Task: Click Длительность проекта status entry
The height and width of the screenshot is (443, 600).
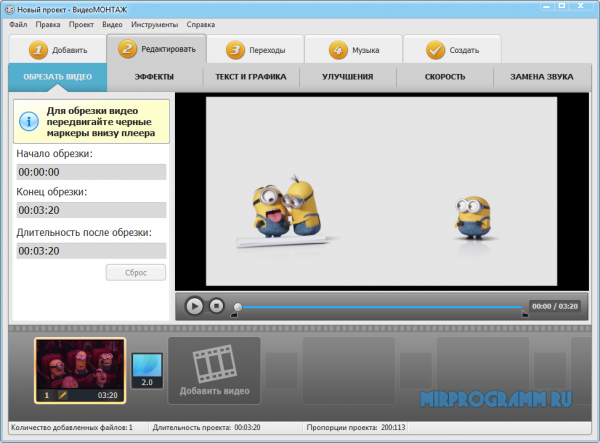Action: [207, 427]
